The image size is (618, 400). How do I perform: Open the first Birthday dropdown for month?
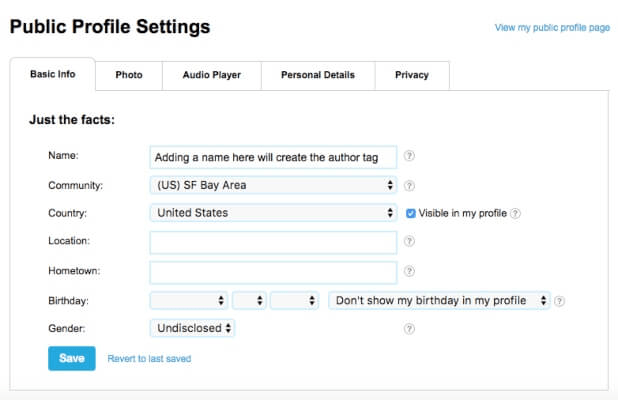pos(189,301)
